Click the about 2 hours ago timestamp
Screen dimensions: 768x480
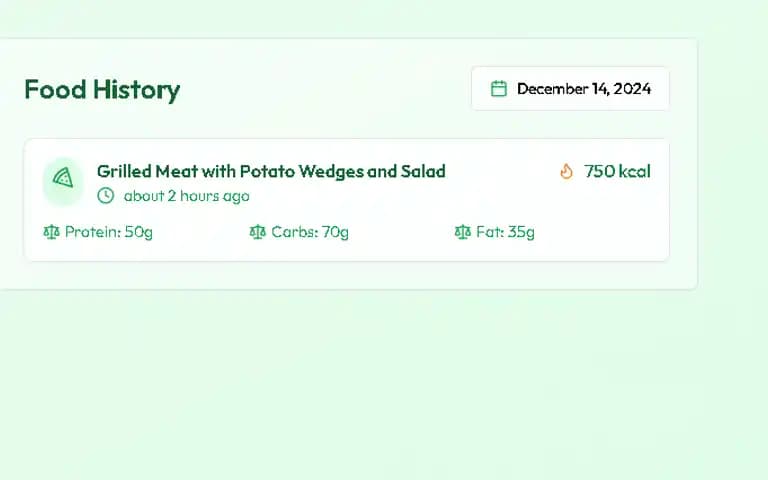[187, 196]
